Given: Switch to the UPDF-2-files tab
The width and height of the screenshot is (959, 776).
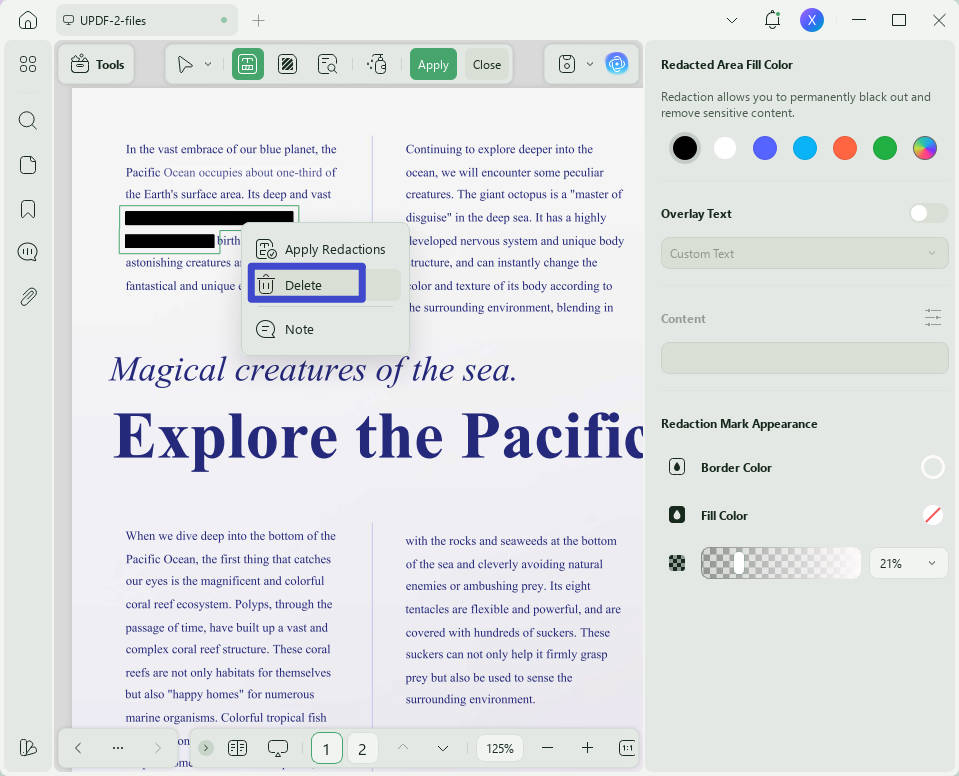Looking at the screenshot, I should (147, 21).
